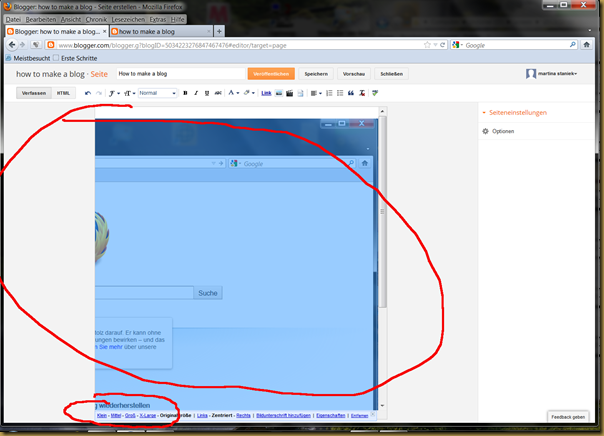Apply blockquote formatting
This screenshot has height=436, width=604.
coord(351,93)
